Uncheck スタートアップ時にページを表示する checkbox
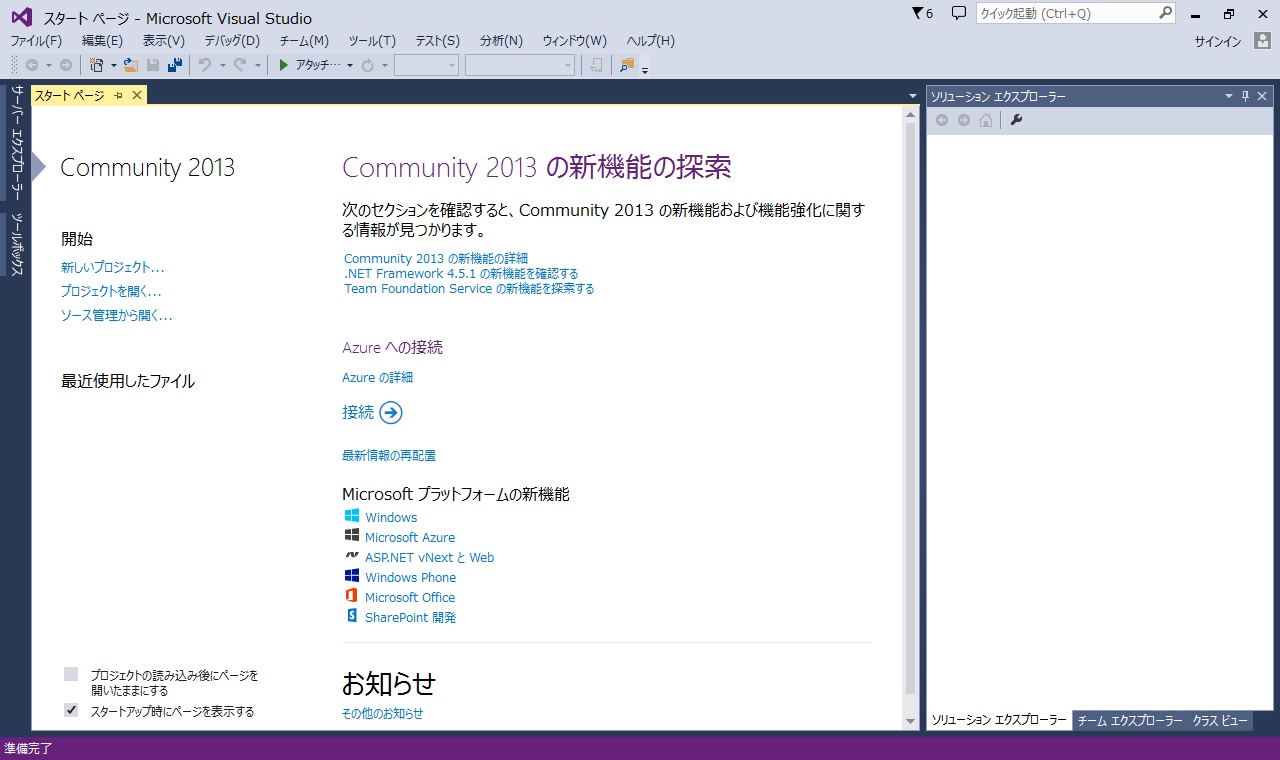The height and width of the screenshot is (760, 1280). [71, 711]
